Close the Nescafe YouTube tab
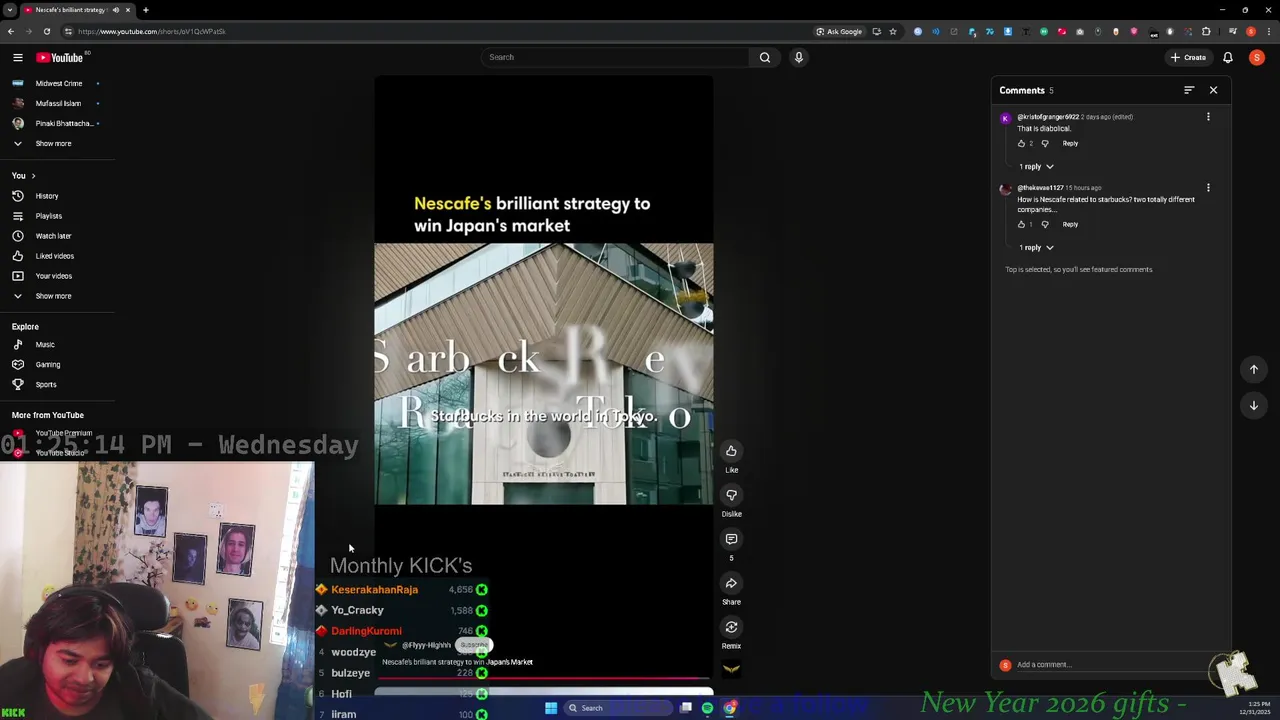The width and height of the screenshot is (1280, 720). click(x=128, y=10)
